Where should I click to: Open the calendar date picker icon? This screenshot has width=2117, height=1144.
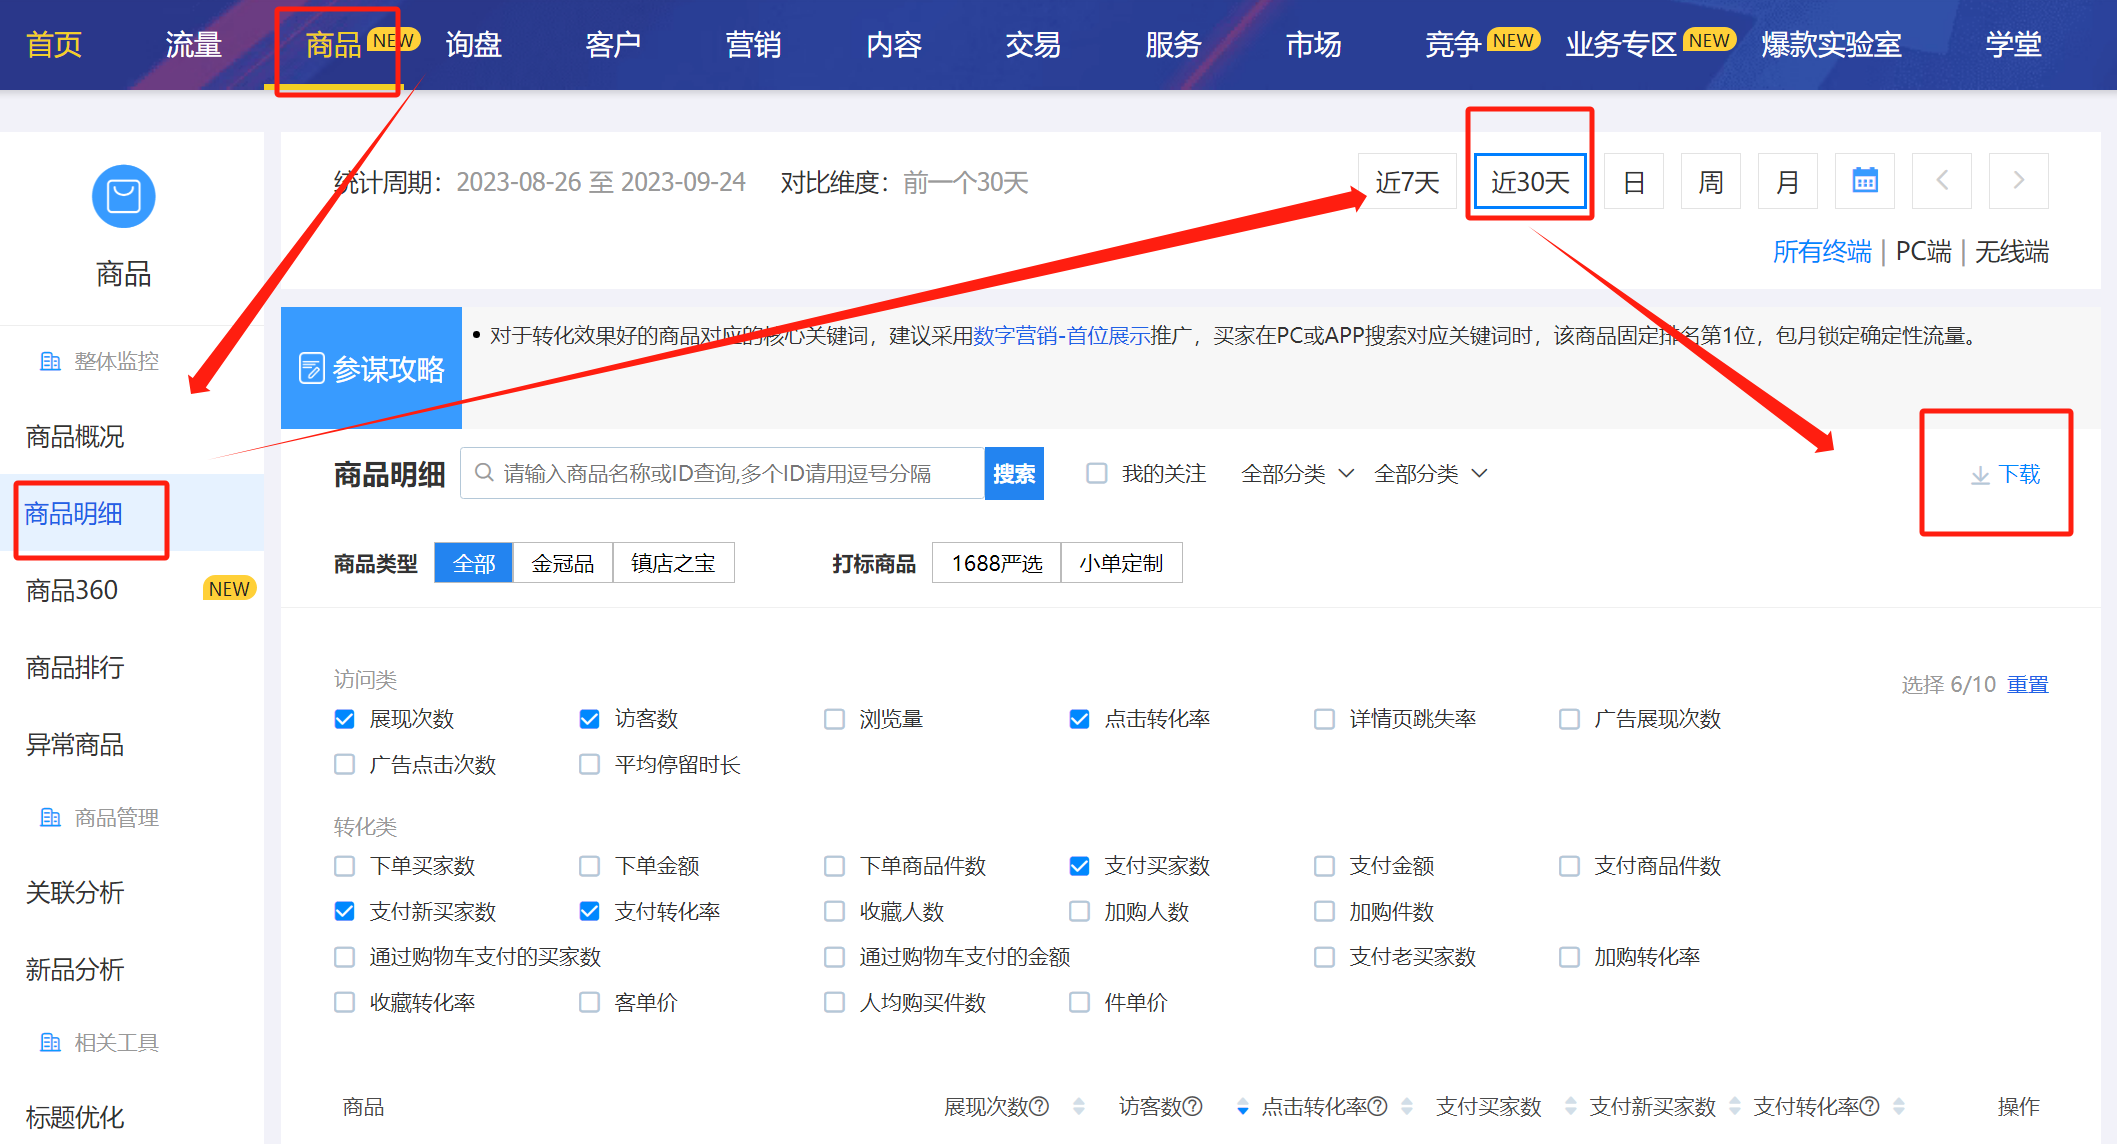[1864, 181]
